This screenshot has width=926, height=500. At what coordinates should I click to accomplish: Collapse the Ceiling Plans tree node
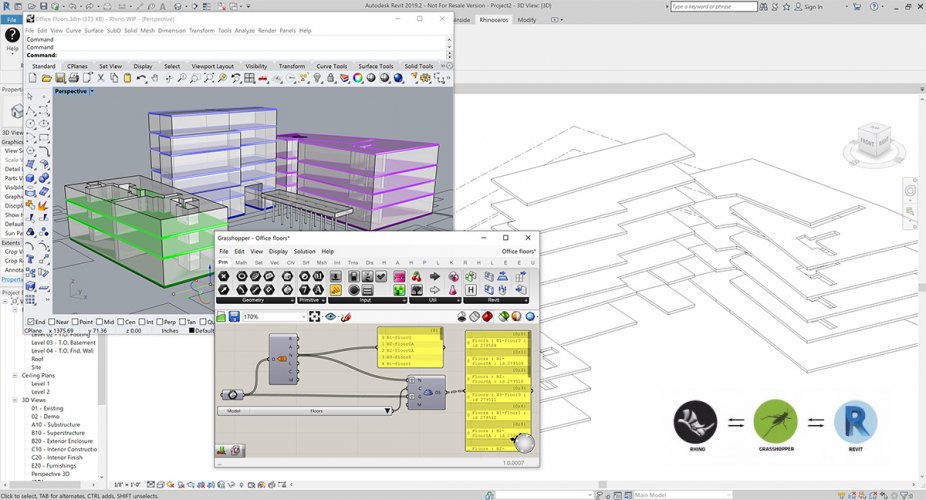tap(16, 375)
